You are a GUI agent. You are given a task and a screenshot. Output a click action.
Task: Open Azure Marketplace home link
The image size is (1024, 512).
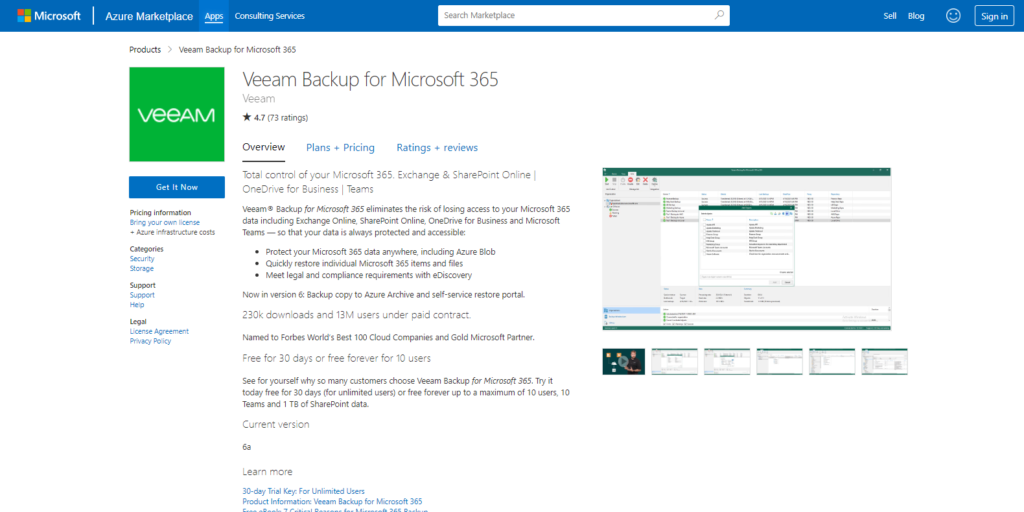point(148,16)
